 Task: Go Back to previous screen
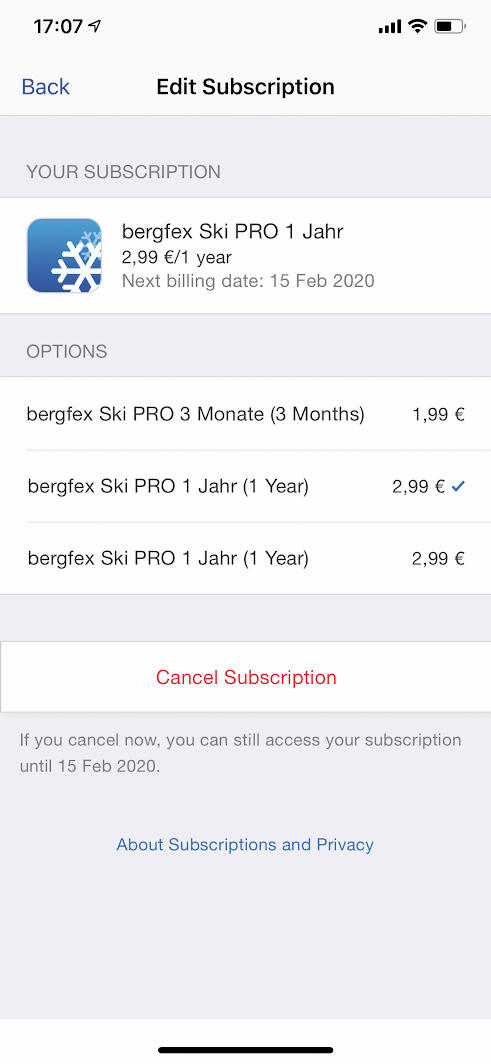click(x=45, y=87)
